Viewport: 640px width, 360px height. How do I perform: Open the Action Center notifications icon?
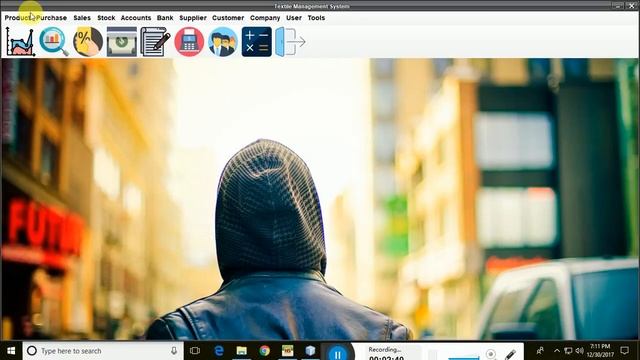click(x=624, y=351)
